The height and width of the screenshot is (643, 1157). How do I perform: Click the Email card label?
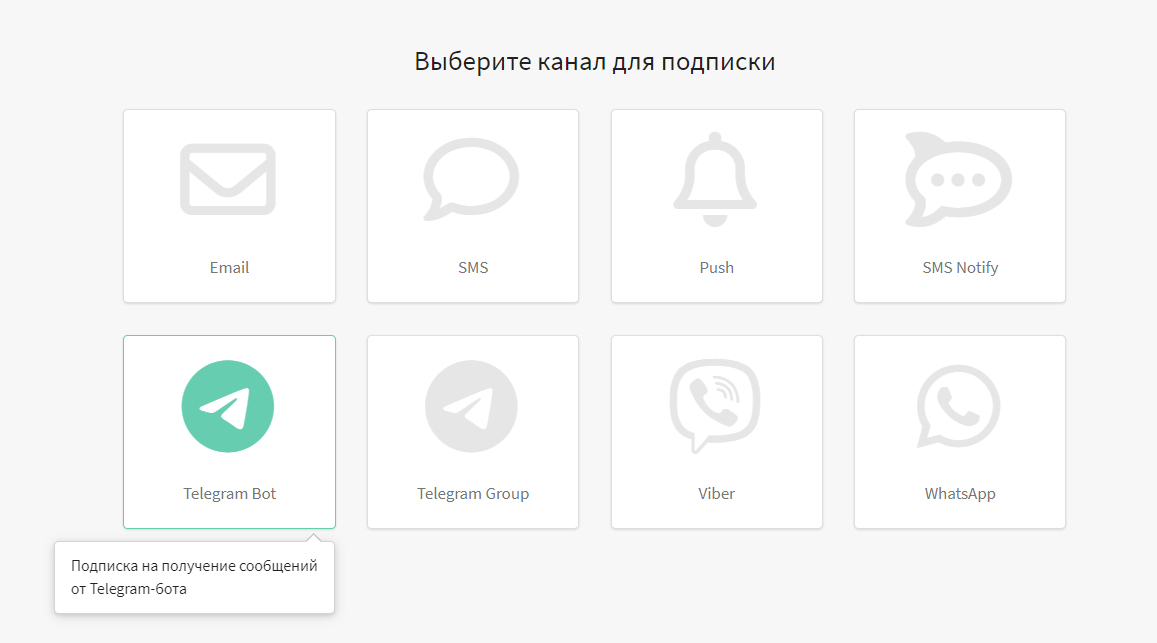[x=229, y=267]
